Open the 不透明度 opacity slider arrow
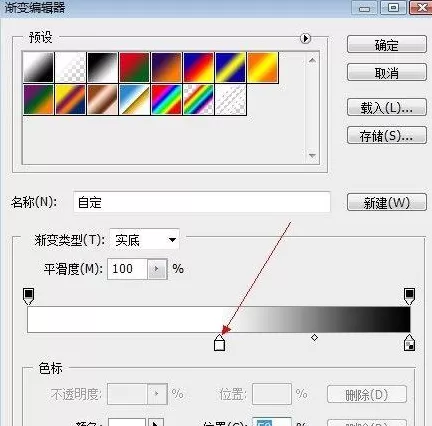Image resolution: width=432 pixels, height=426 pixels. 157,394
